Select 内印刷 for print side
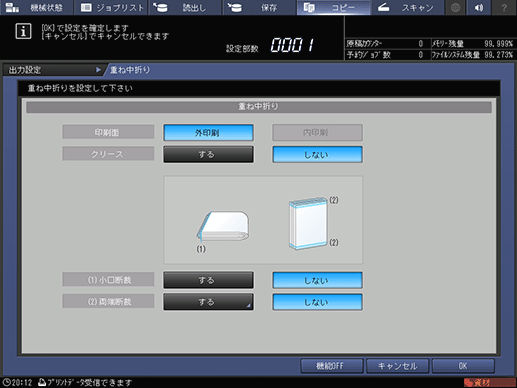Screen dimensions: 517x388 click(x=317, y=133)
